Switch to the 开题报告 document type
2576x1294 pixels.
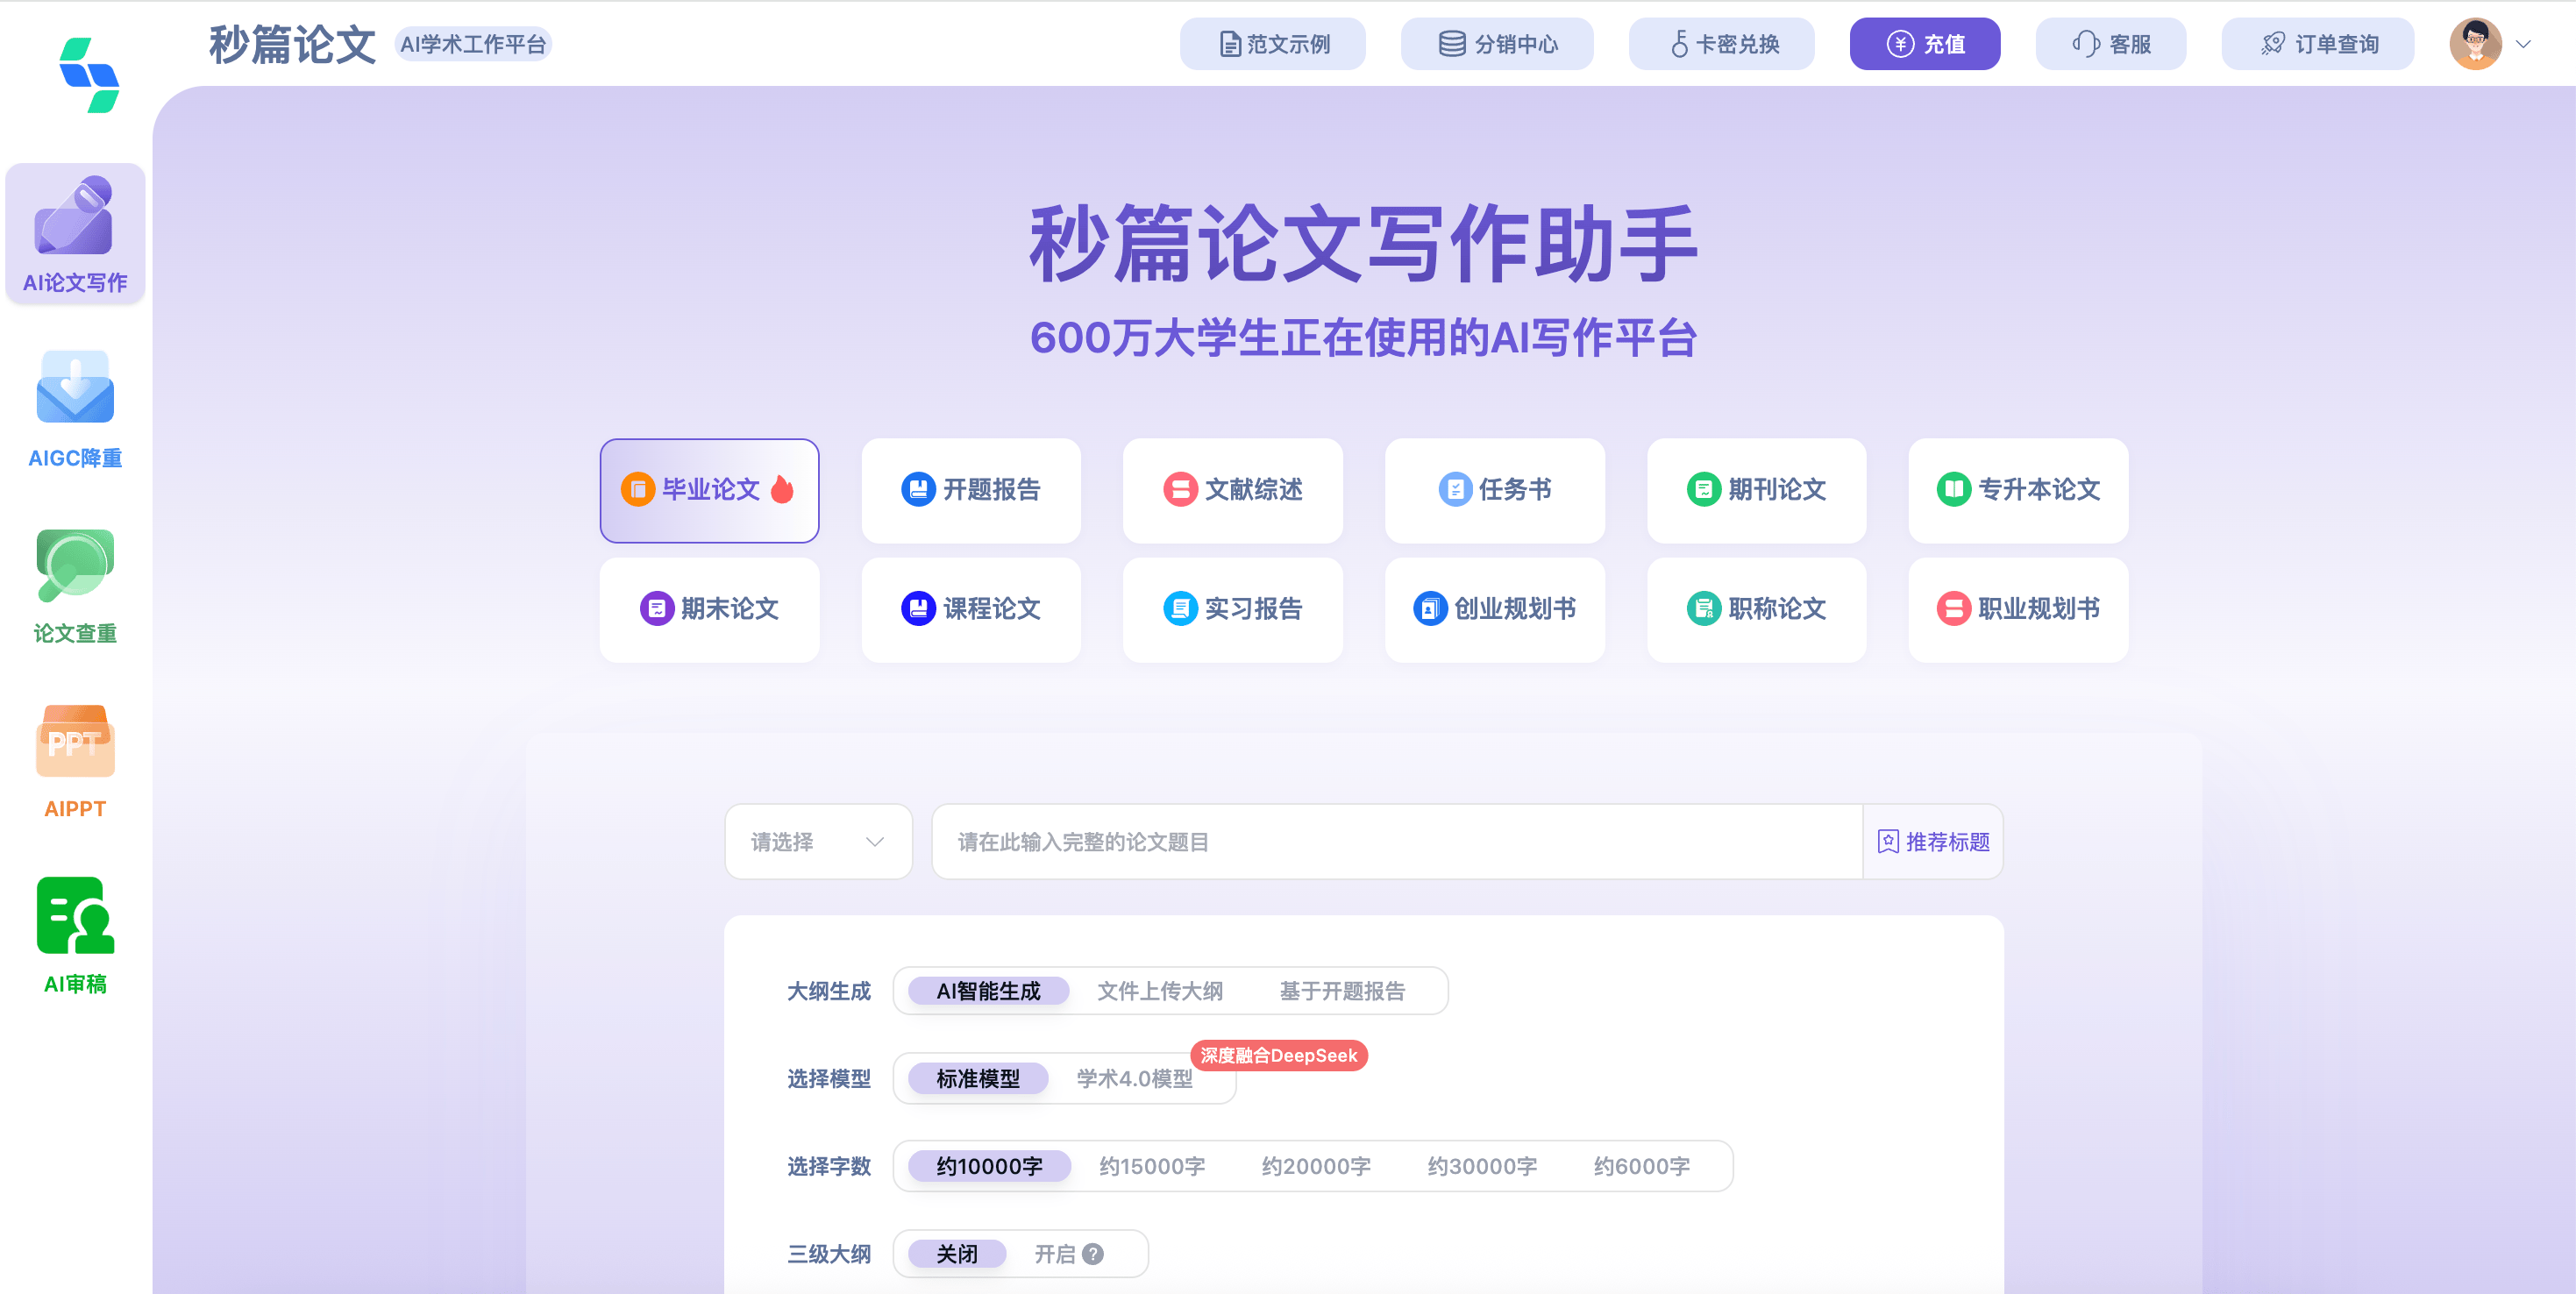(970, 490)
